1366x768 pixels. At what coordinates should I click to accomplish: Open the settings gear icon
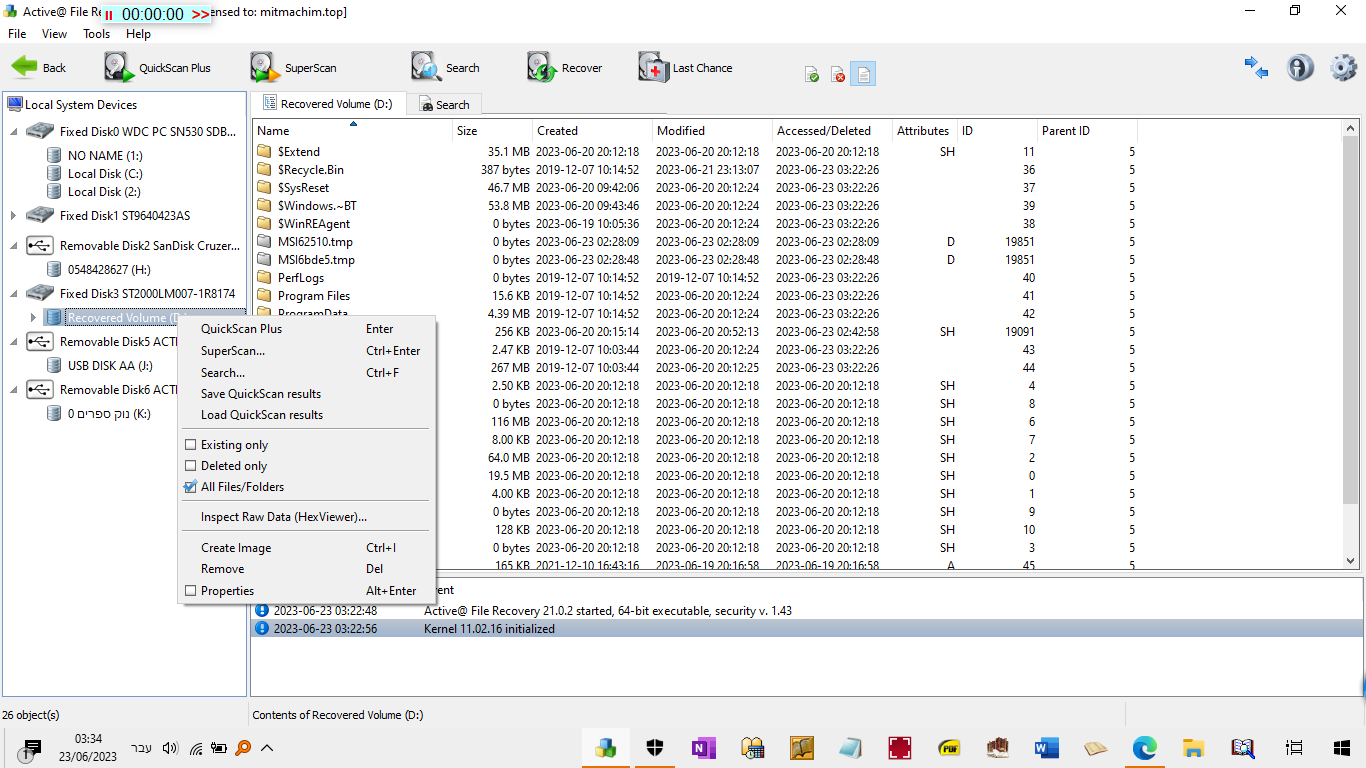[x=1343, y=68]
